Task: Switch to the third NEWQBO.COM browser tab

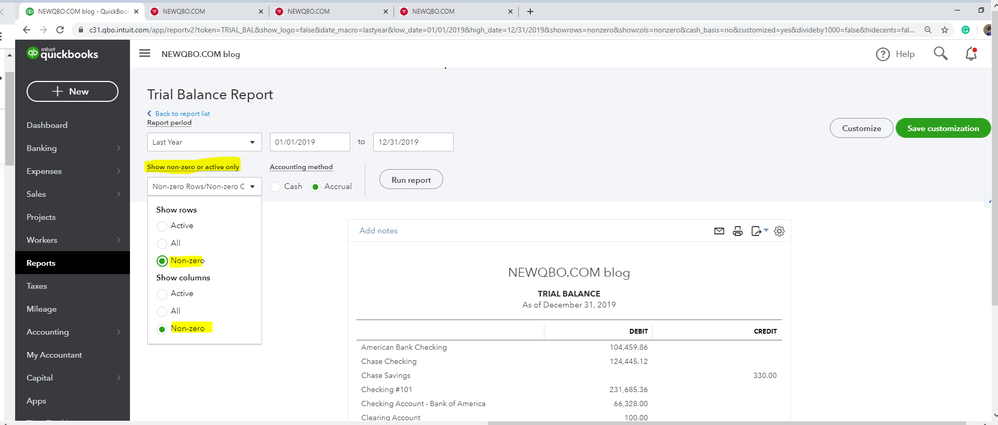Action: pyautogui.click(x=331, y=11)
